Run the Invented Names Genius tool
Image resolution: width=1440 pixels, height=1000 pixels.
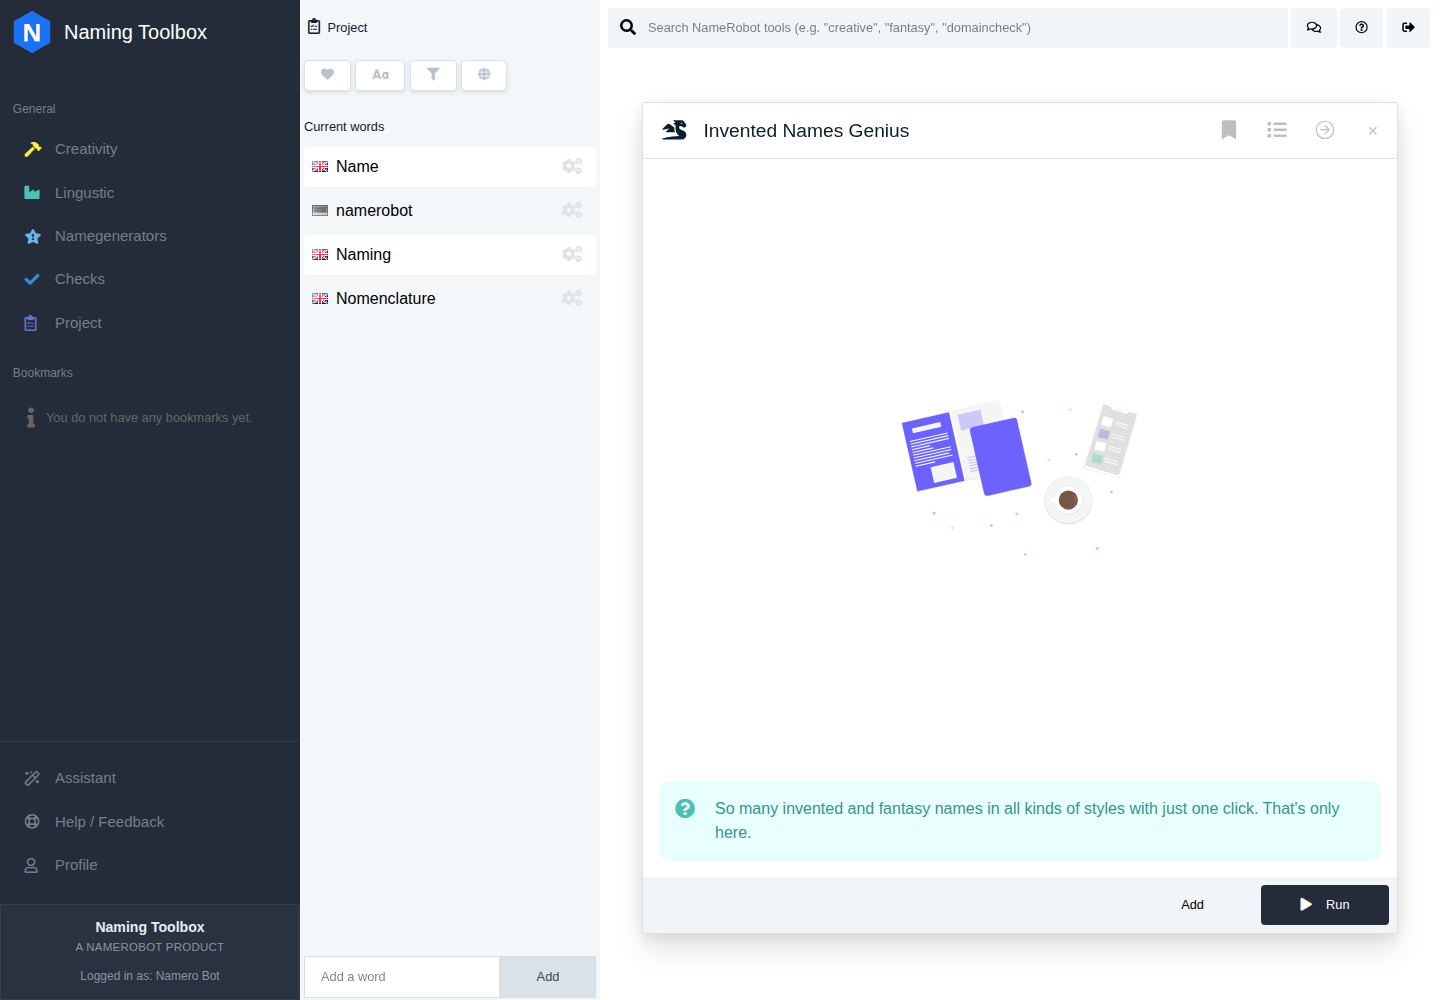click(x=1325, y=905)
